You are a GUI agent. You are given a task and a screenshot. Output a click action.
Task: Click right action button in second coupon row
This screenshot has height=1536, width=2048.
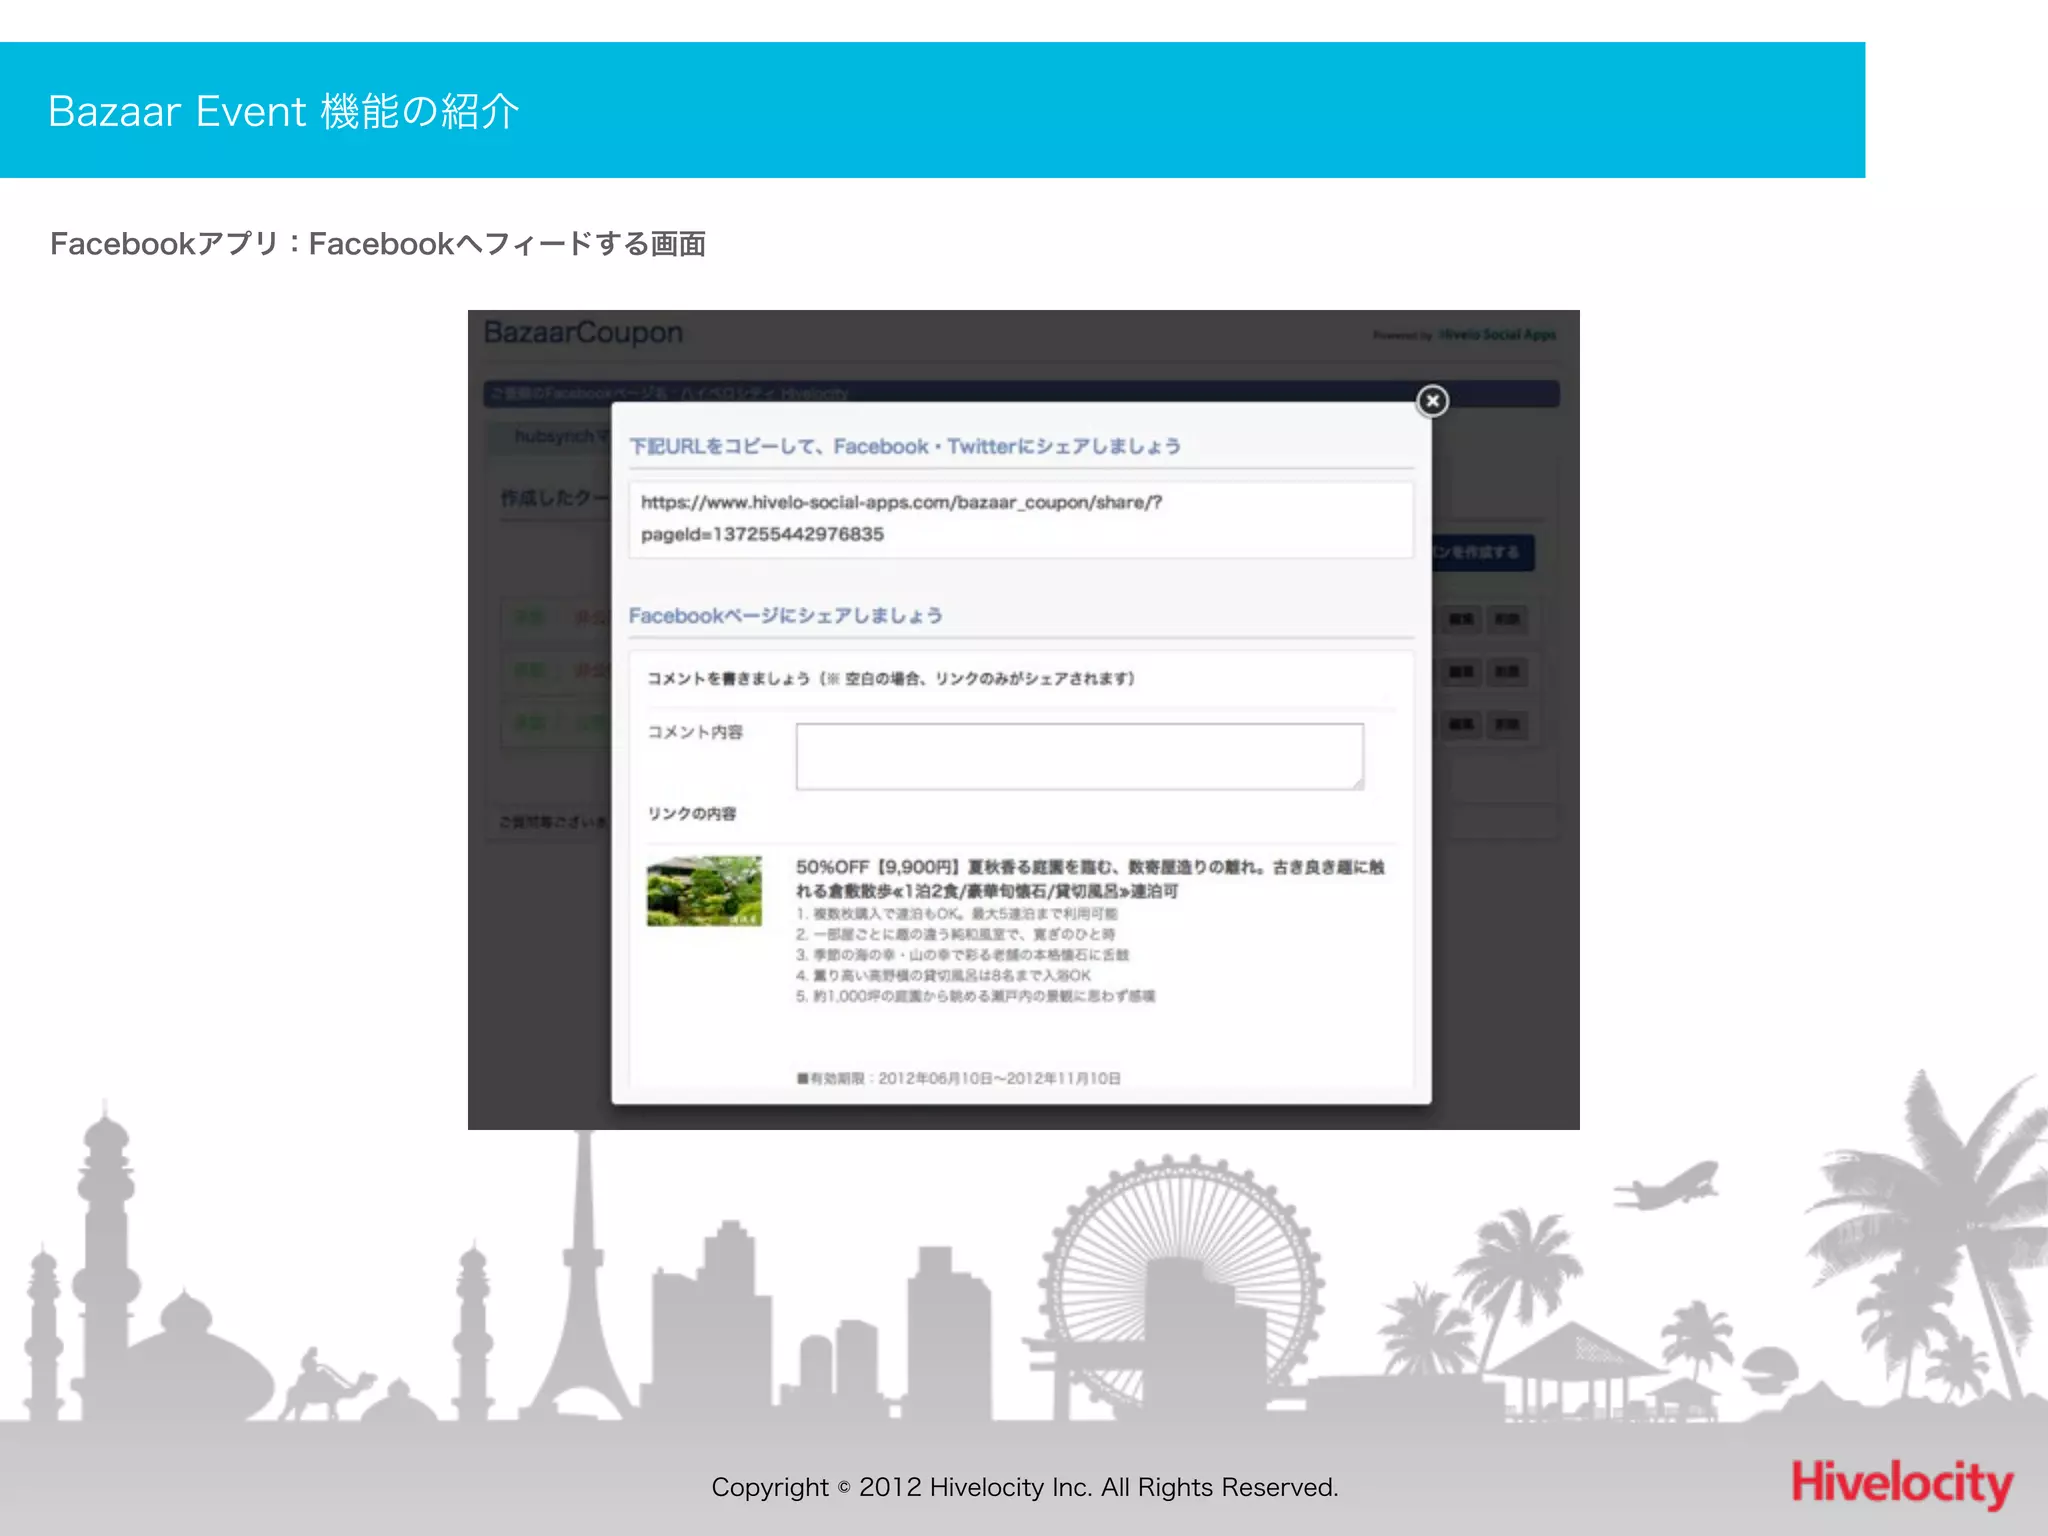tap(1507, 672)
